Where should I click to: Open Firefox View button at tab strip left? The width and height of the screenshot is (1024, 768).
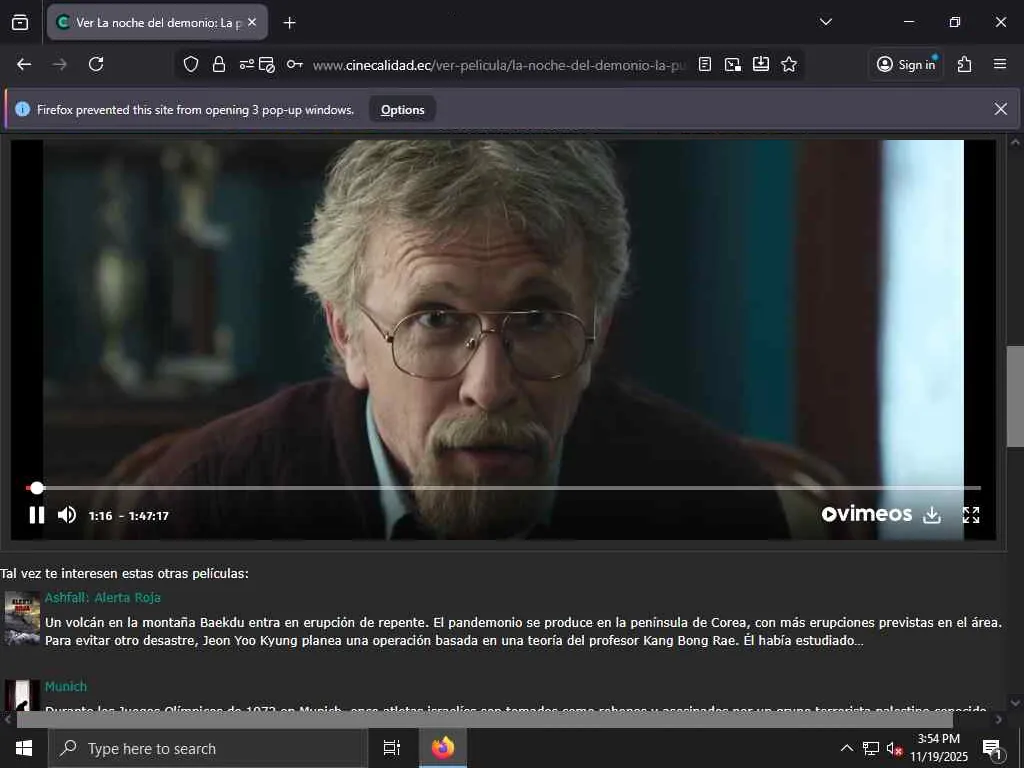[x=20, y=22]
